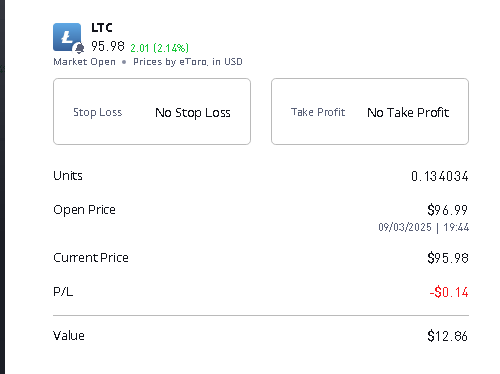Click the Market Open status text

coord(84,62)
